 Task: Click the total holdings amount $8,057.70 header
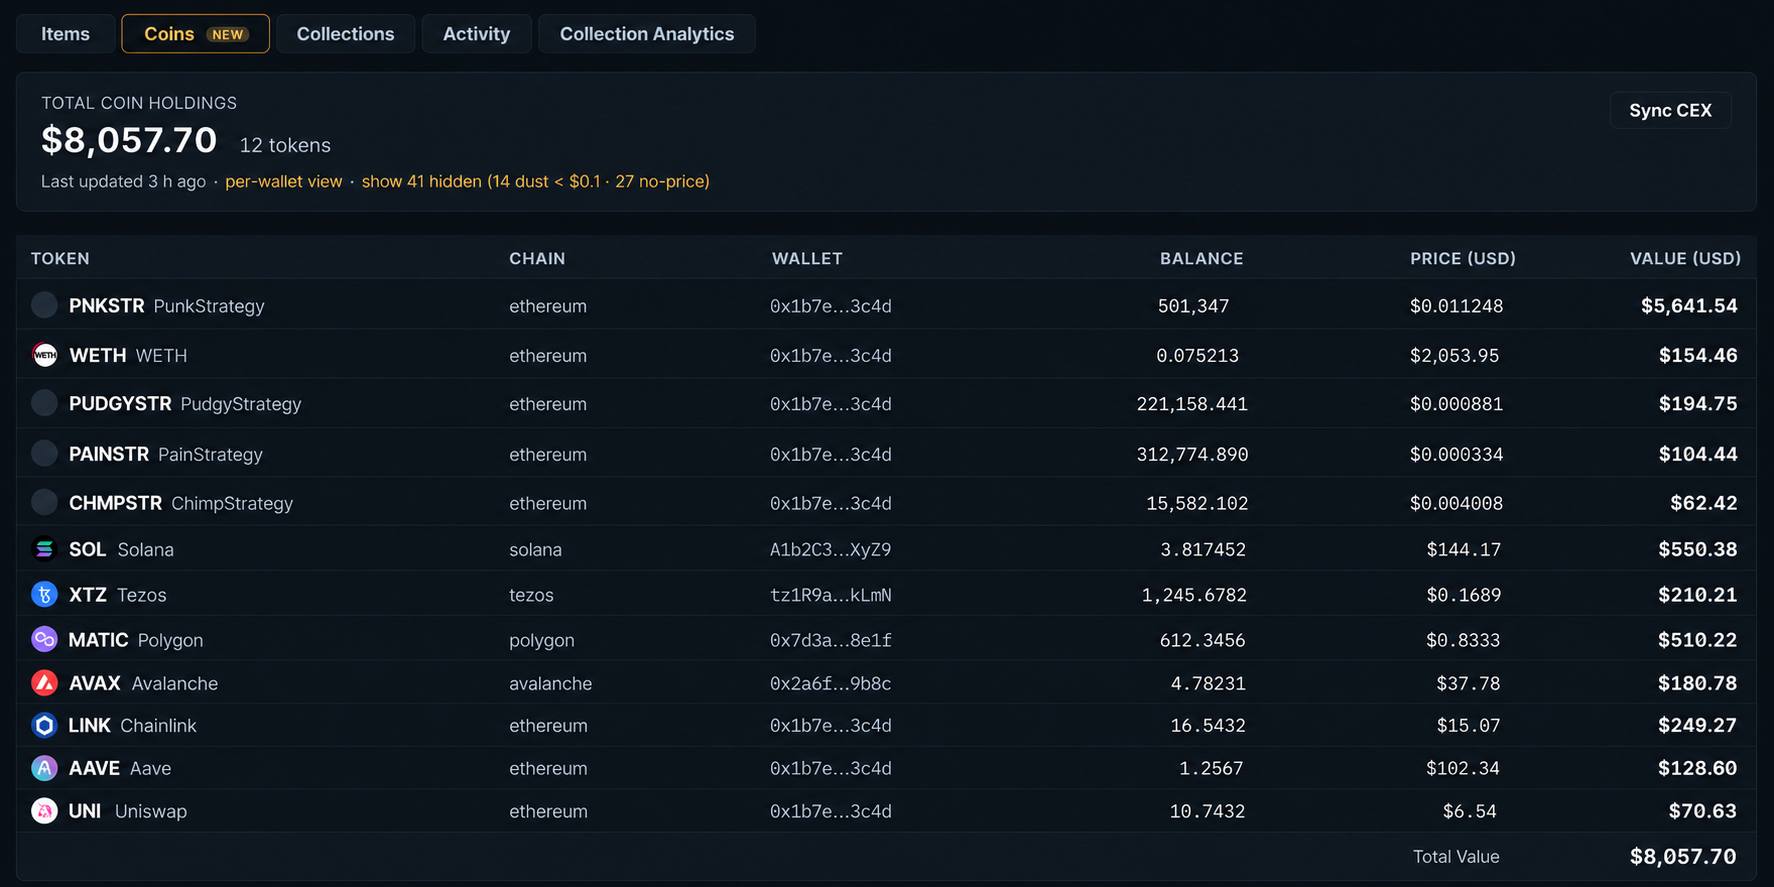[x=129, y=140]
